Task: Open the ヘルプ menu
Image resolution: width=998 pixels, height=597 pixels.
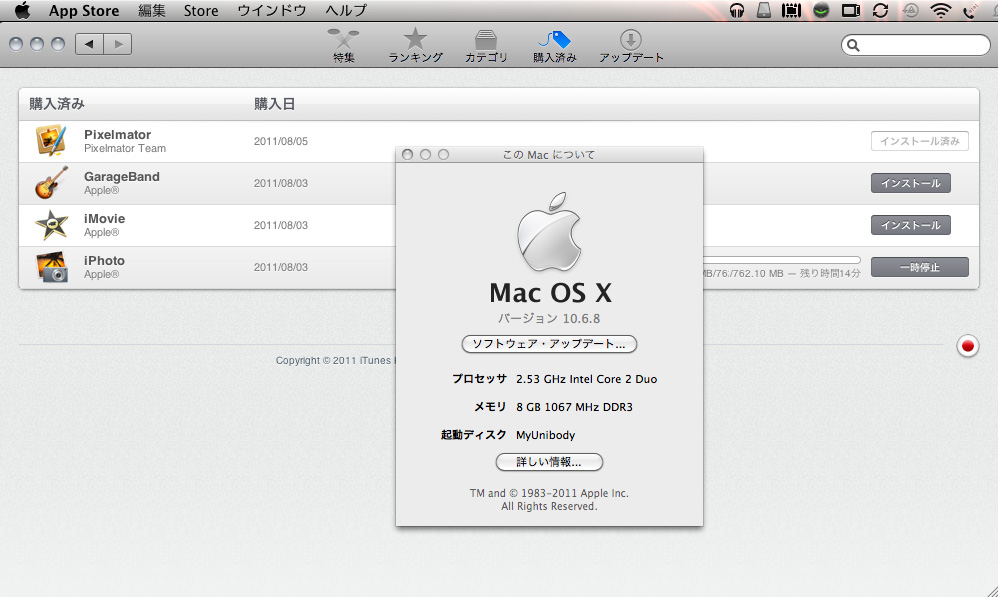Action: 346,10
